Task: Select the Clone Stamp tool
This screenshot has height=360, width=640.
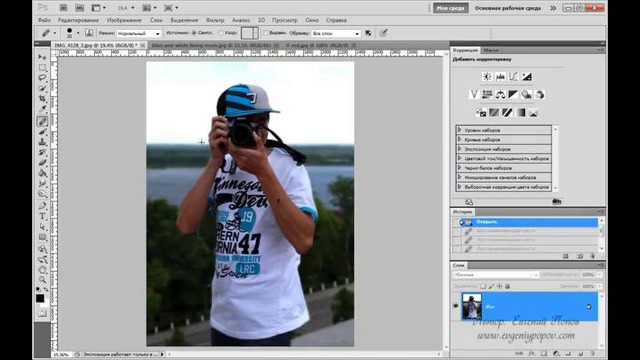Action: tap(42, 142)
